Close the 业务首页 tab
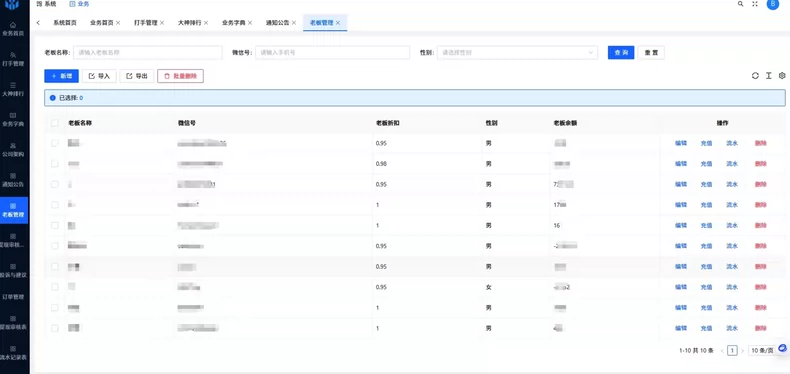Viewport: 790px width, 374px height. [x=118, y=23]
